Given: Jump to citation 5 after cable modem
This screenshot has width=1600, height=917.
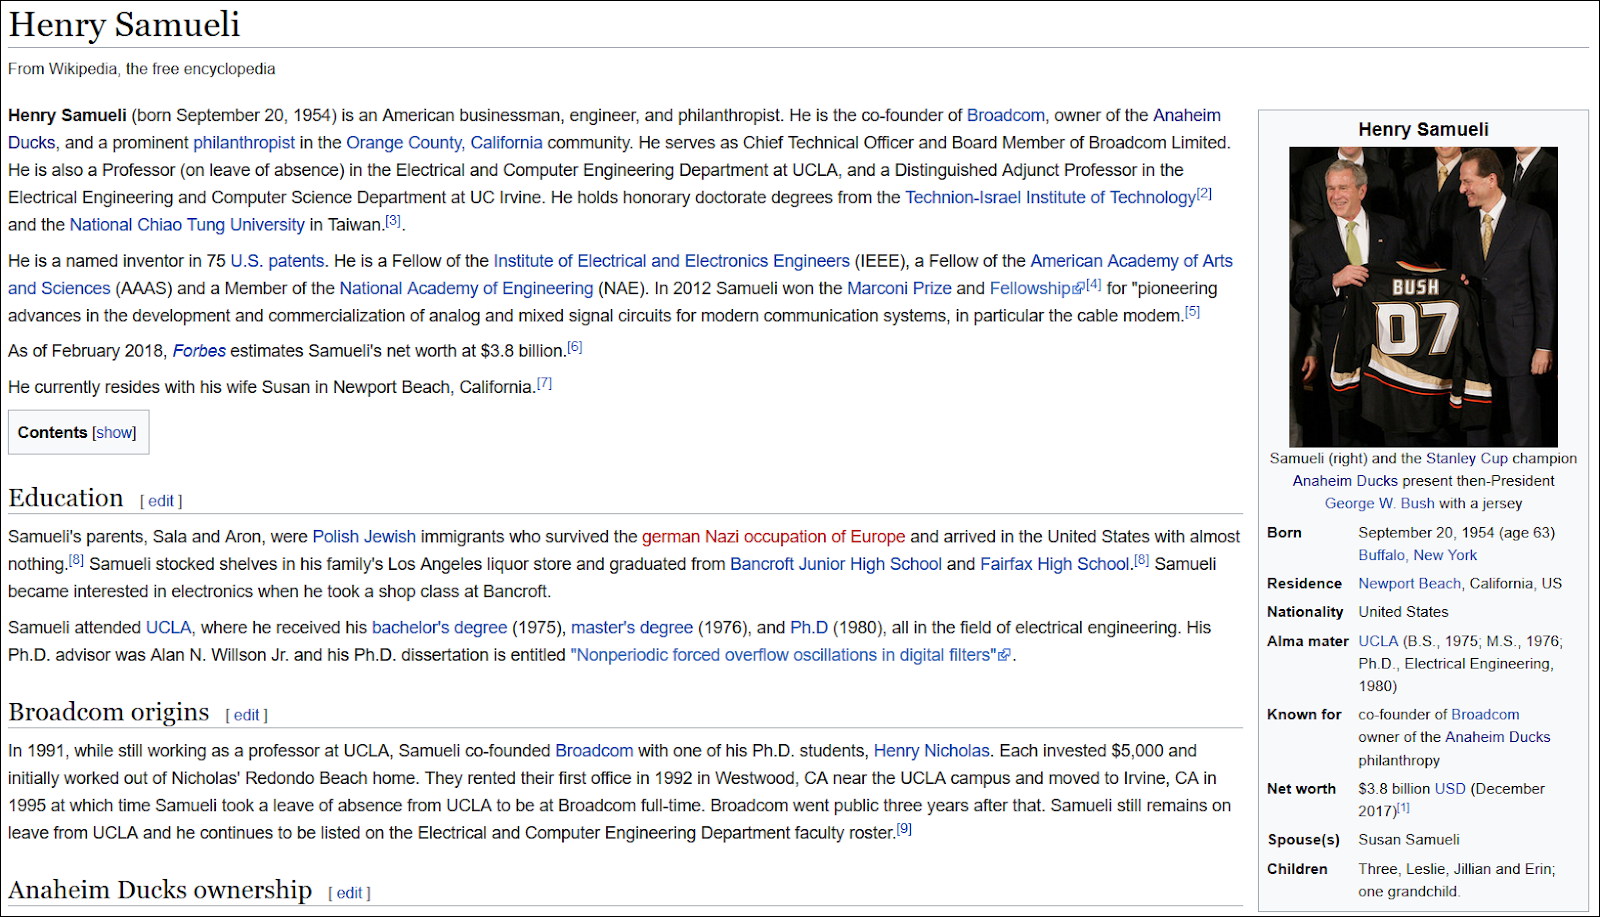Looking at the screenshot, I should point(1192,312).
